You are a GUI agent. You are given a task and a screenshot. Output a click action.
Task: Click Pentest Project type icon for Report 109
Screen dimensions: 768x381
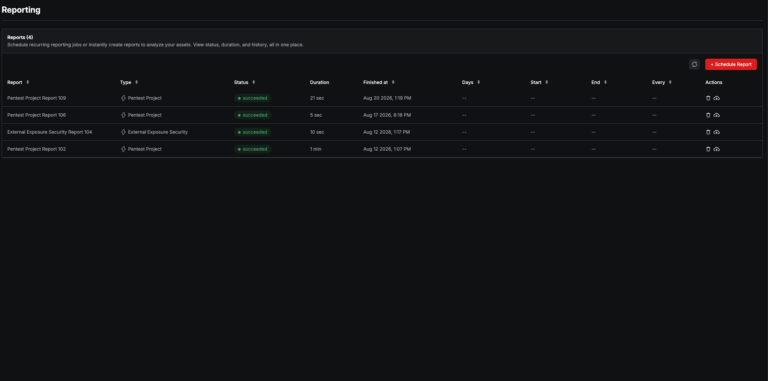(x=123, y=98)
